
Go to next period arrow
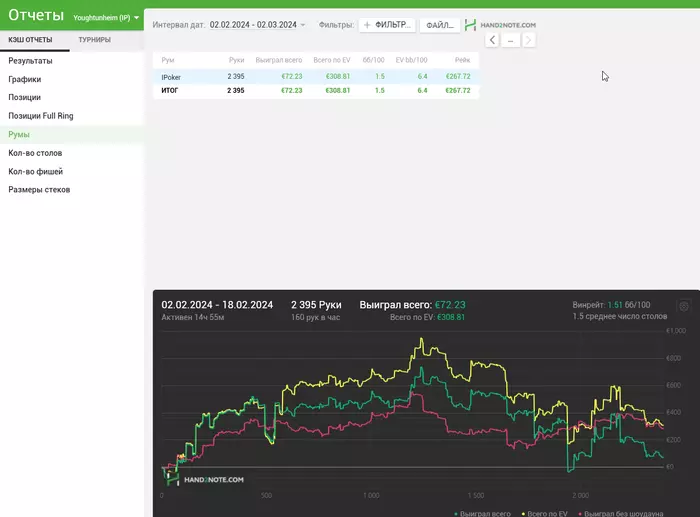click(x=529, y=40)
